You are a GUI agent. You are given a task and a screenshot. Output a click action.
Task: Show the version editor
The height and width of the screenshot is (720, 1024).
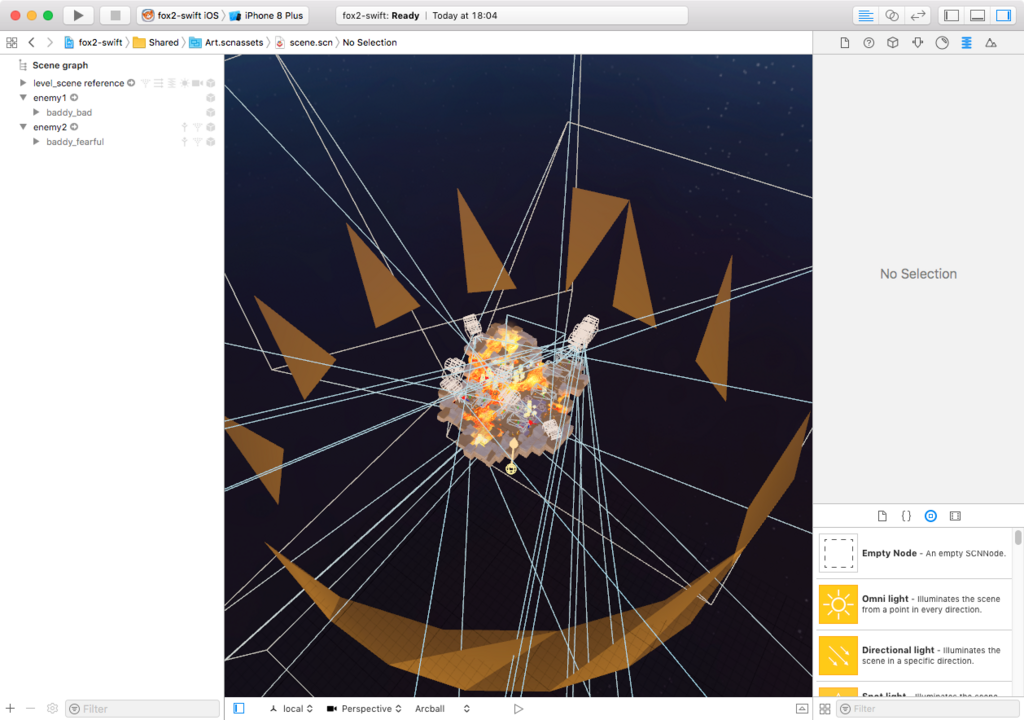(918, 15)
